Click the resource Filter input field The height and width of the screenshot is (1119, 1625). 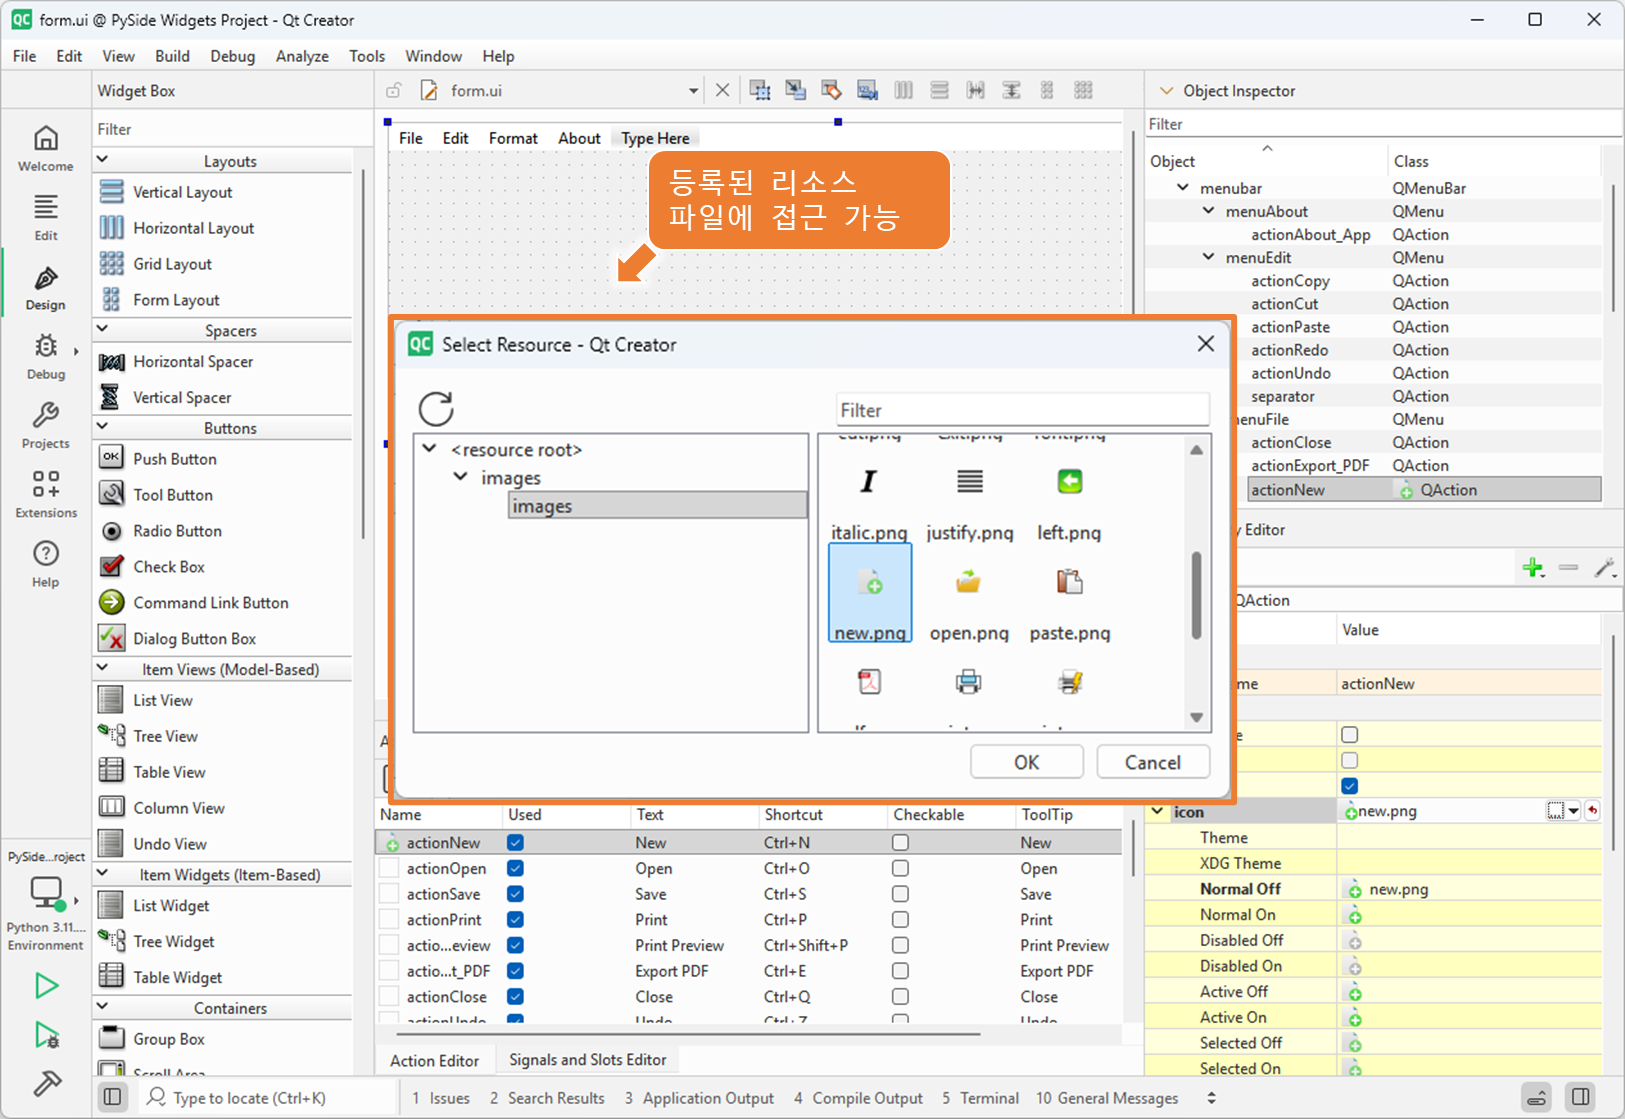(1022, 410)
